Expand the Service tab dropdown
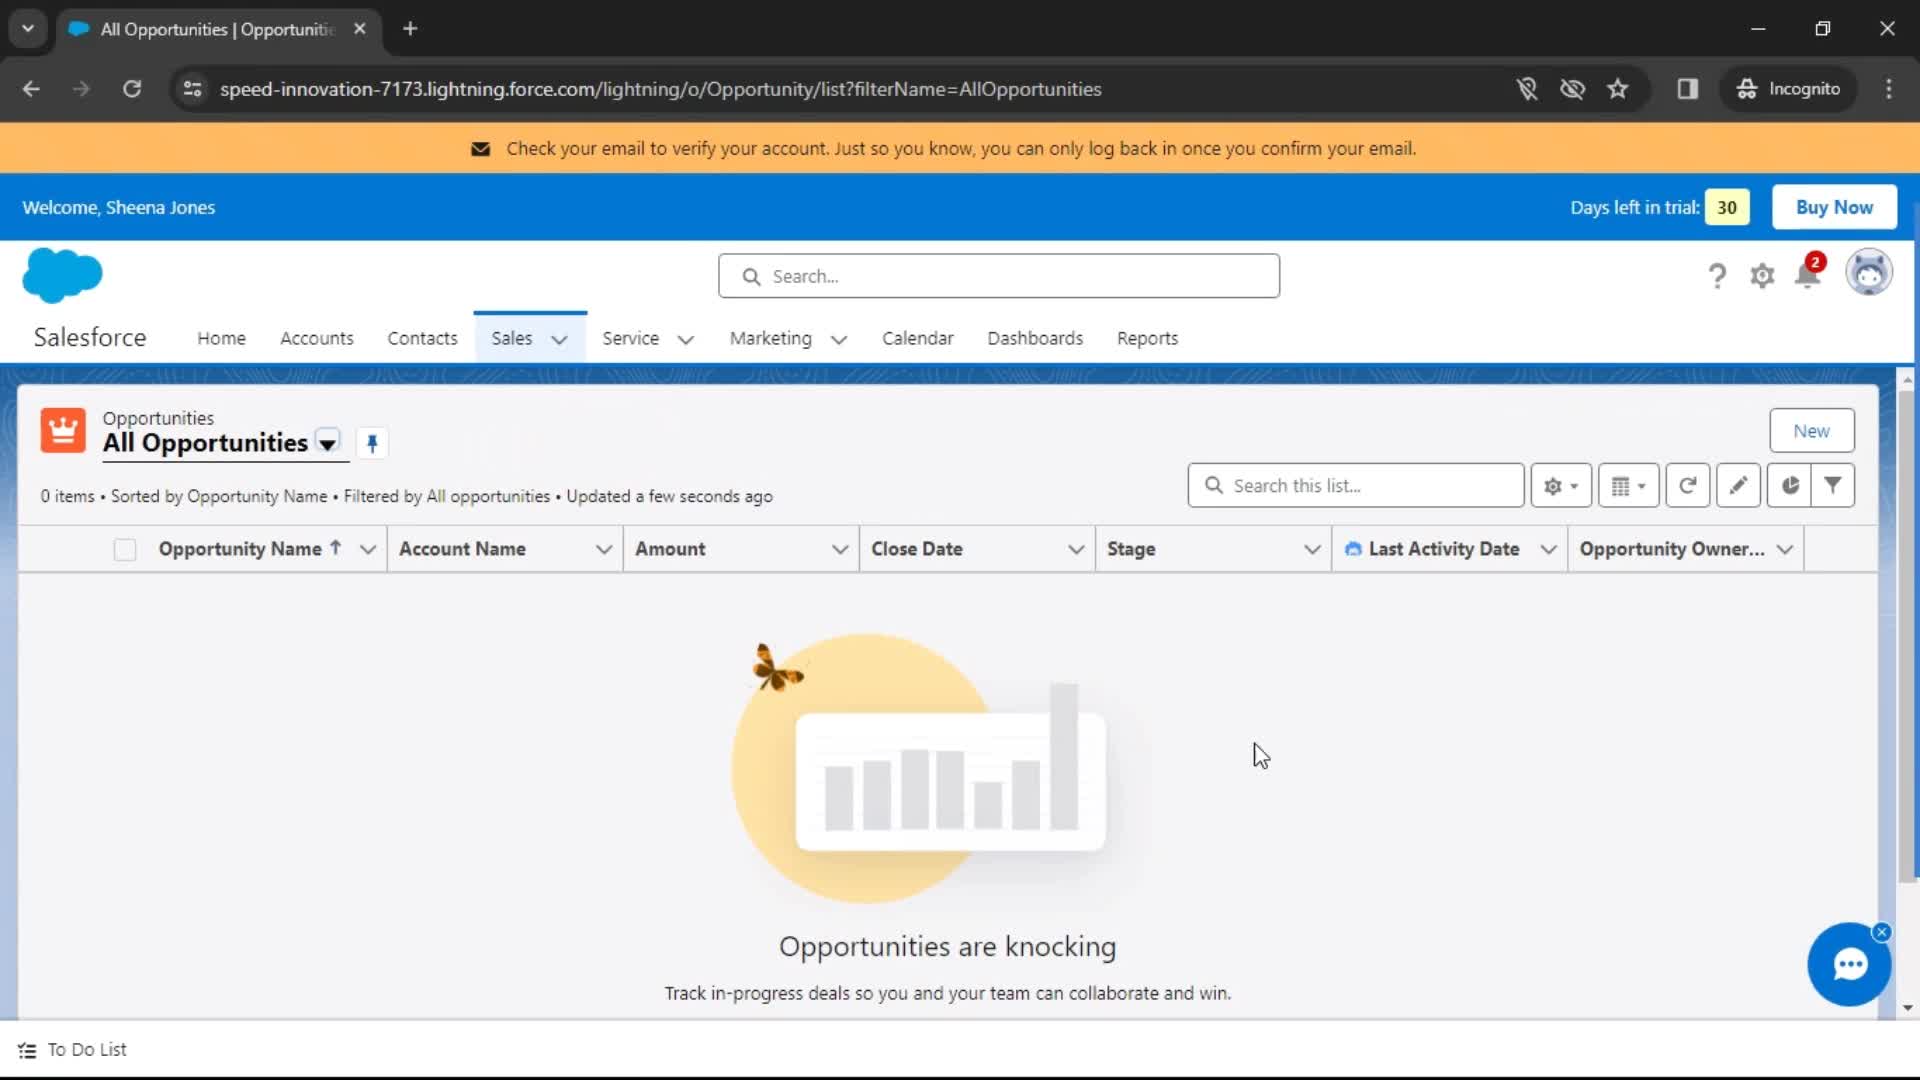Image resolution: width=1920 pixels, height=1080 pixels. (686, 339)
